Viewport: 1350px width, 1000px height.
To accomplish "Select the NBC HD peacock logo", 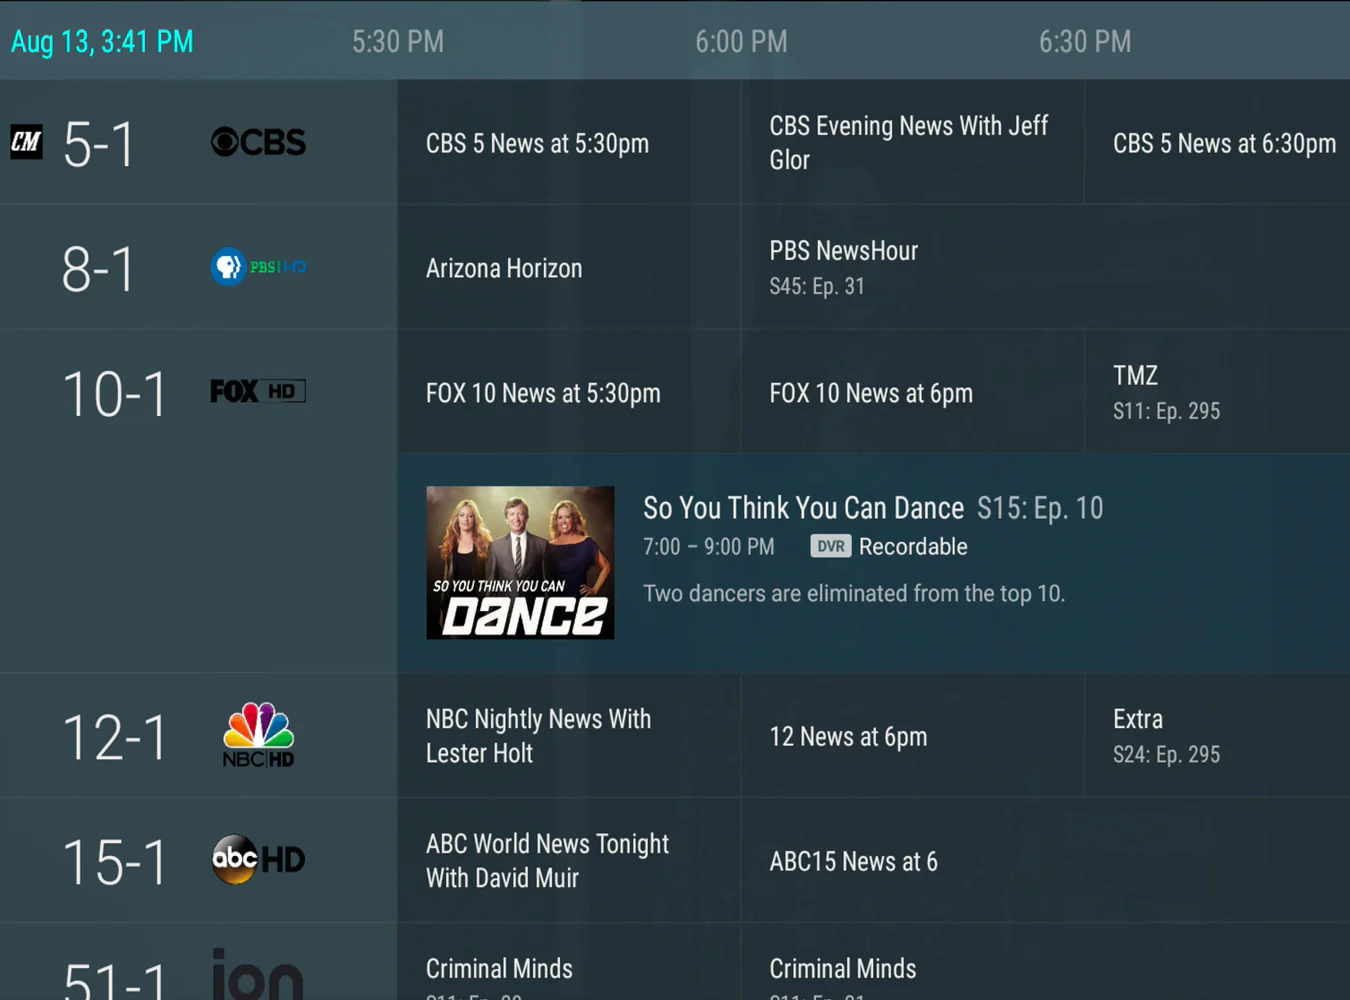I will 258,735.
